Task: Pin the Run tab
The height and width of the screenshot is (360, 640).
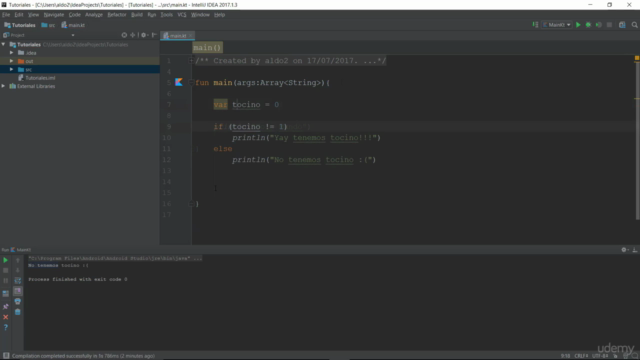Action: click(6, 307)
